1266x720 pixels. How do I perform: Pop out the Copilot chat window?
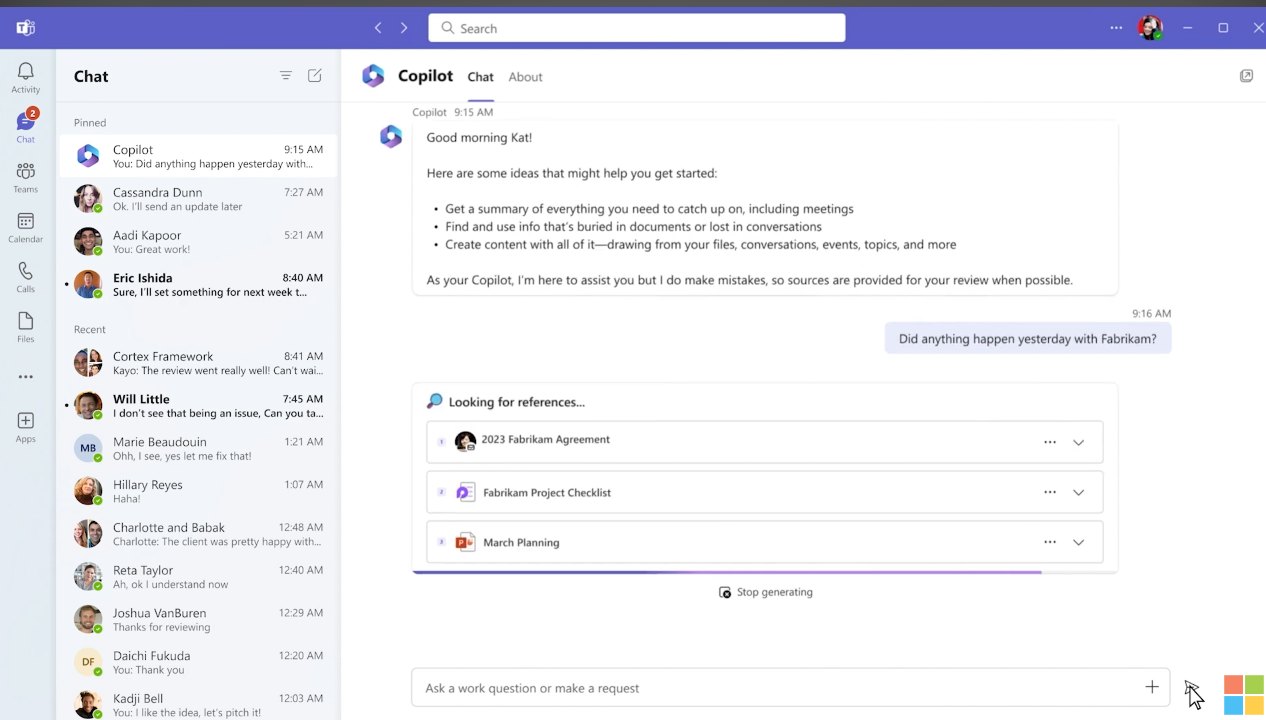coord(1246,75)
